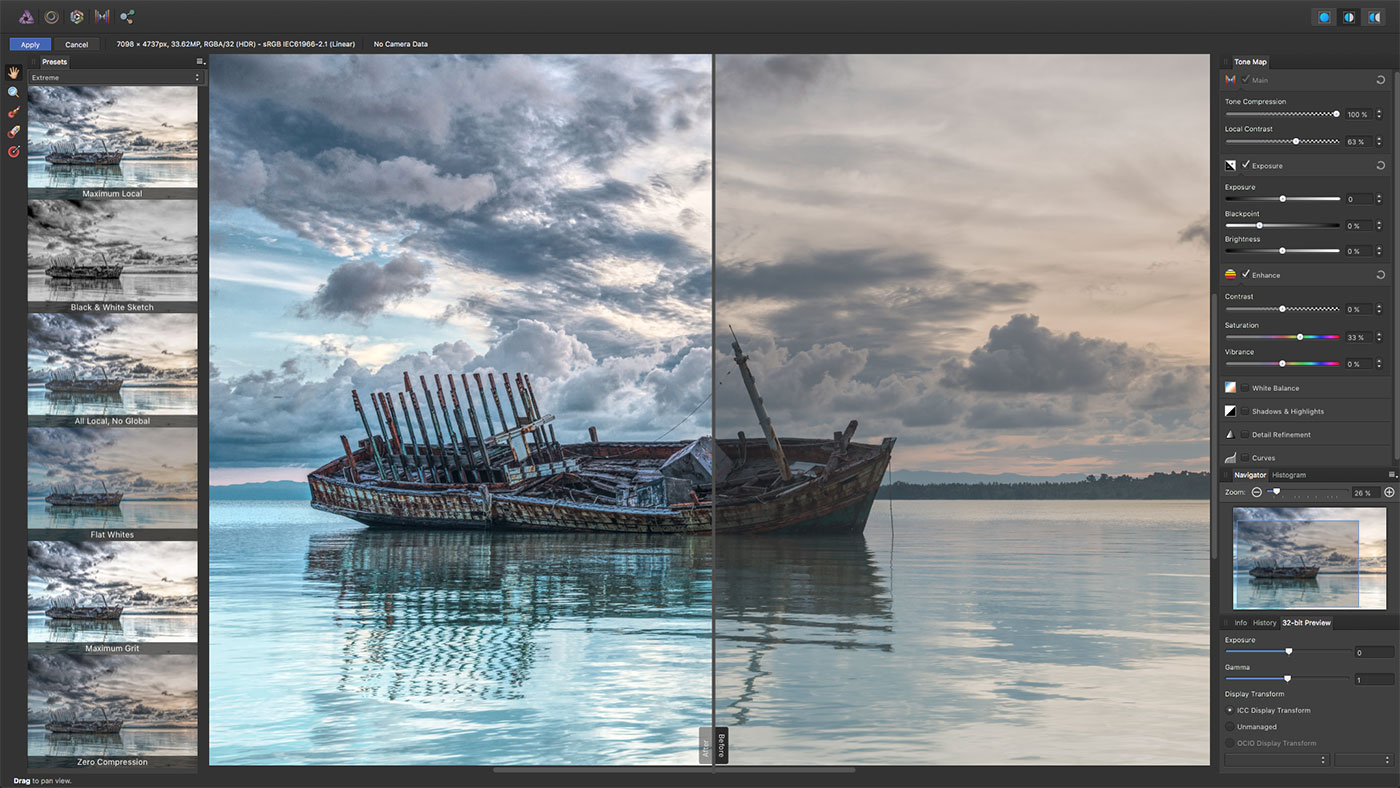Enable the White Balance checkbox

[x=1245, y=388]
